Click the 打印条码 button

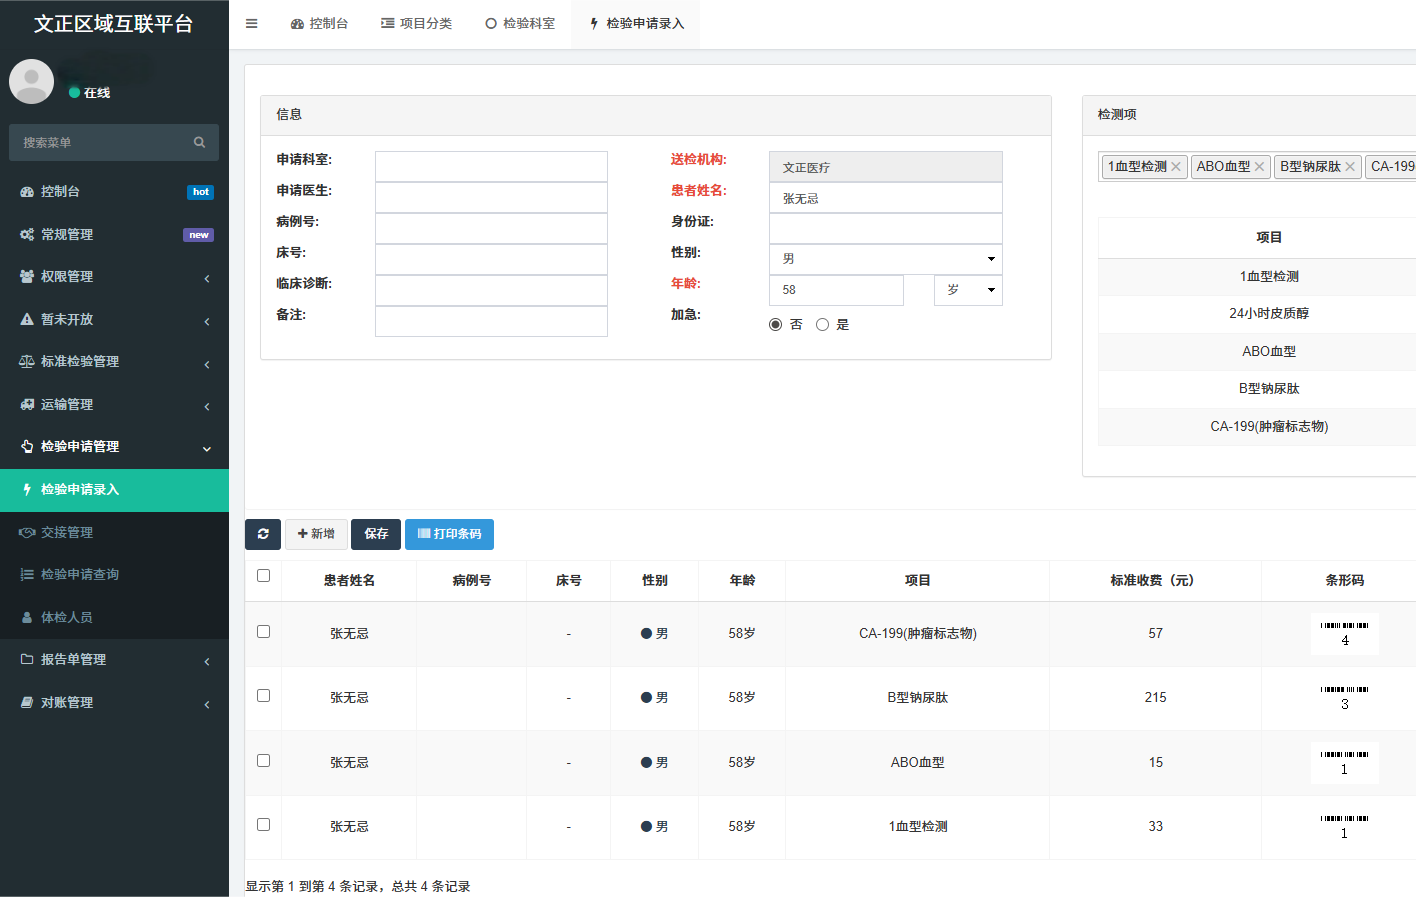tap(449, 534)
